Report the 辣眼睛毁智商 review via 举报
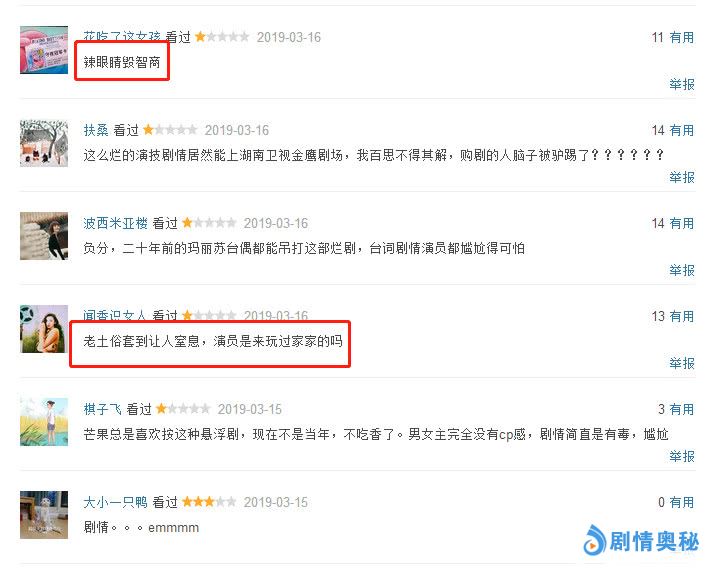 point(682,84)
